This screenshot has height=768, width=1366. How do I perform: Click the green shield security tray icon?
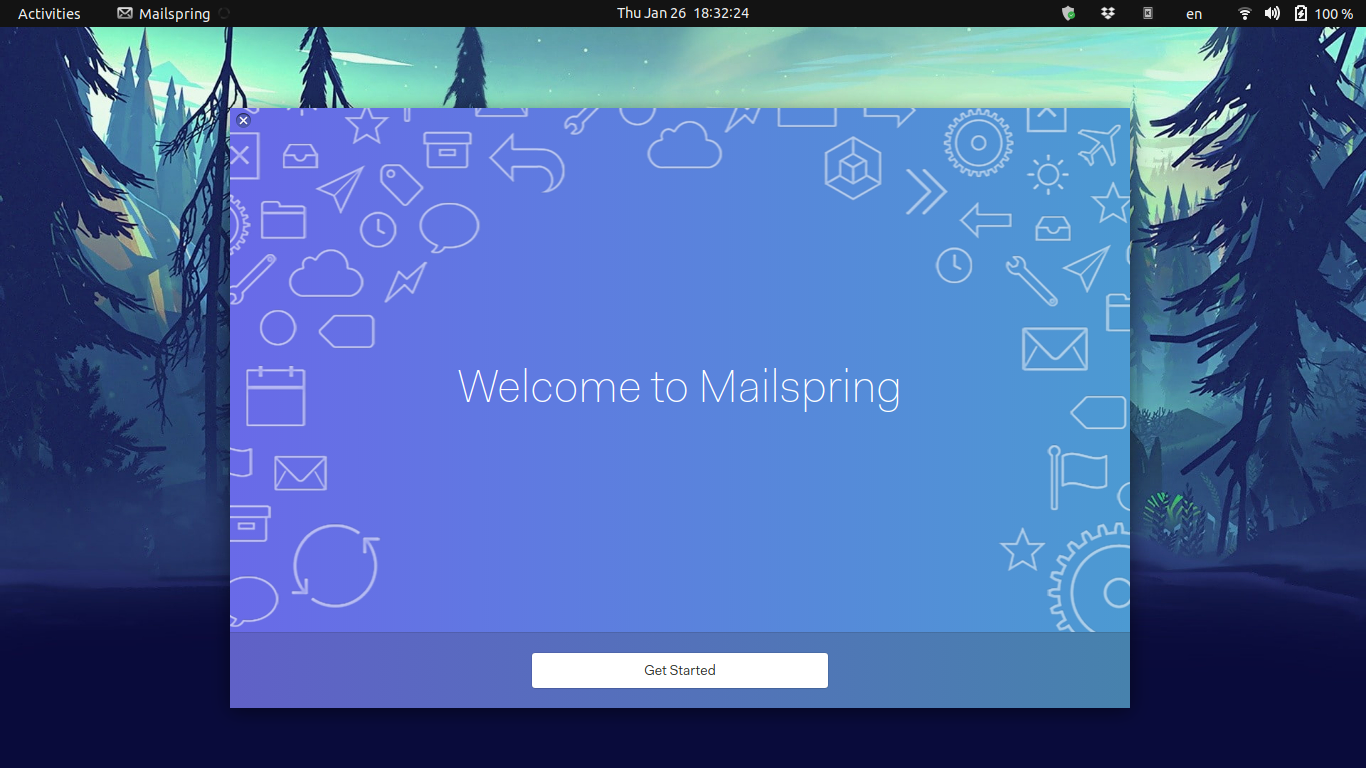coord(1068,13)
